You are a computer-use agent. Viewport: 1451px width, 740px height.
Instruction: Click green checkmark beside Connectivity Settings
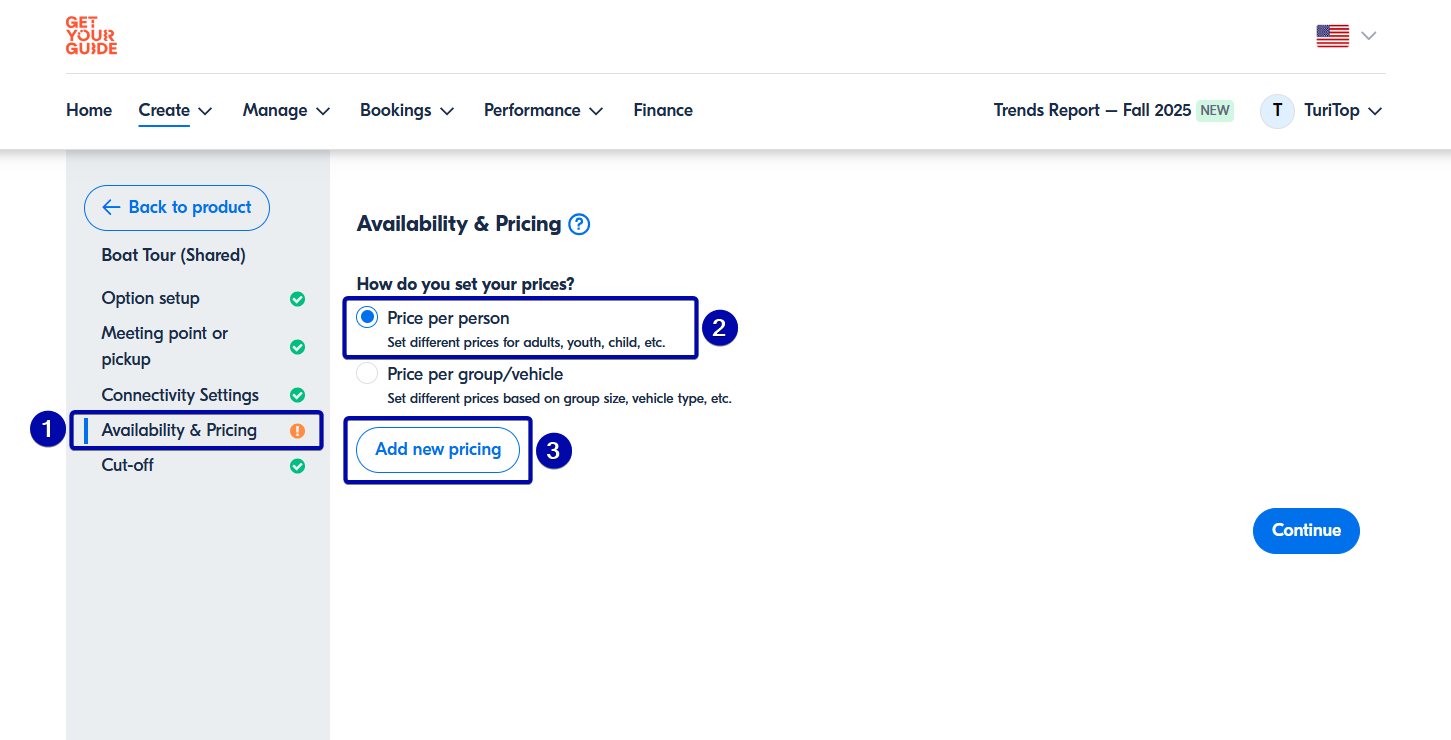click(x=297, y=396)
